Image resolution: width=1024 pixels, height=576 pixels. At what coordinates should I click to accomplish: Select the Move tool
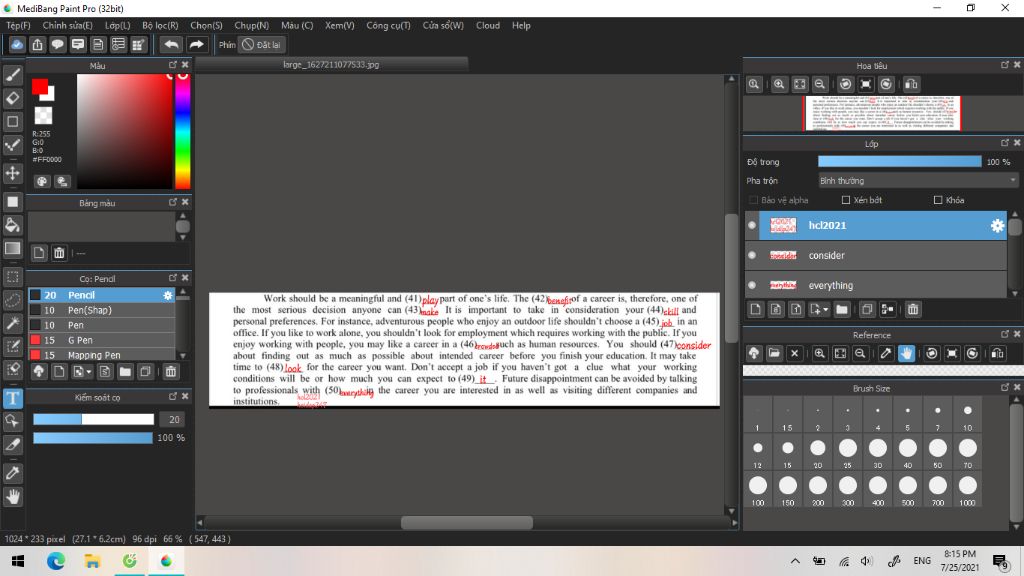(12, 173)
